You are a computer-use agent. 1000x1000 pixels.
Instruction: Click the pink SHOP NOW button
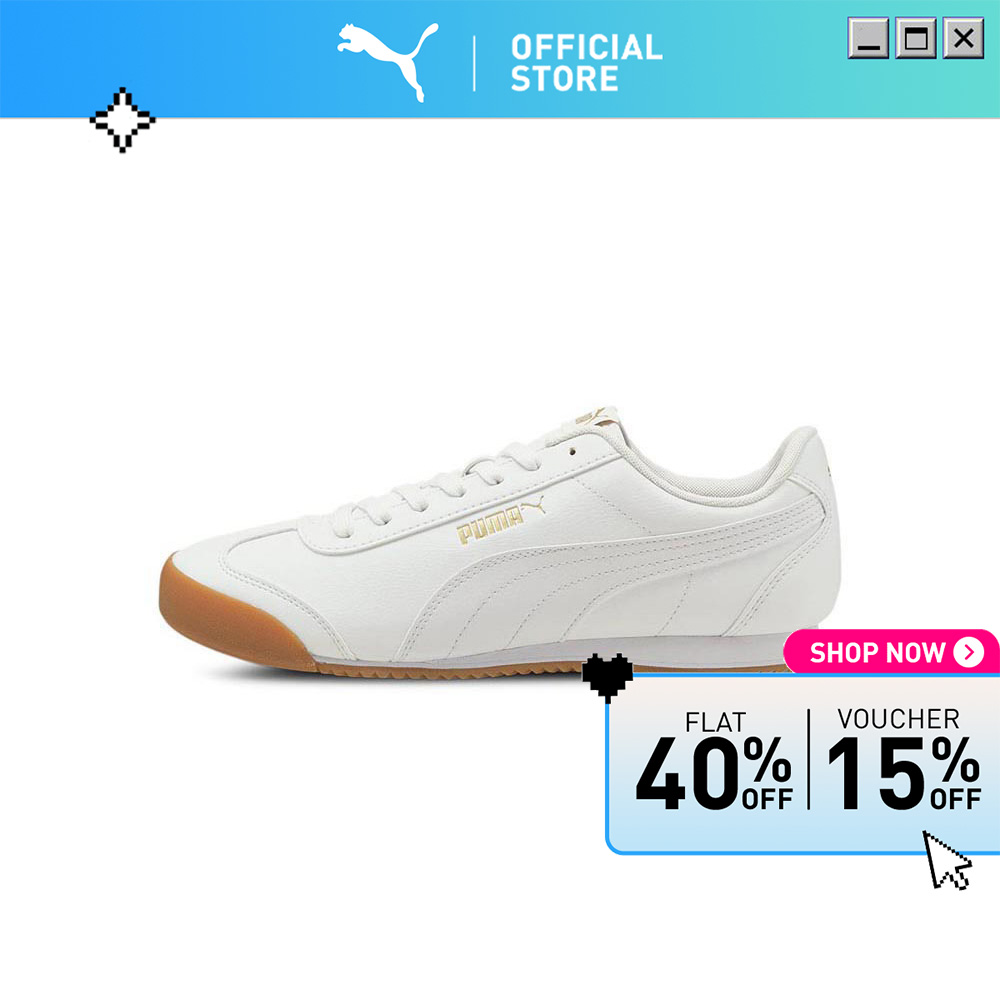890,652
